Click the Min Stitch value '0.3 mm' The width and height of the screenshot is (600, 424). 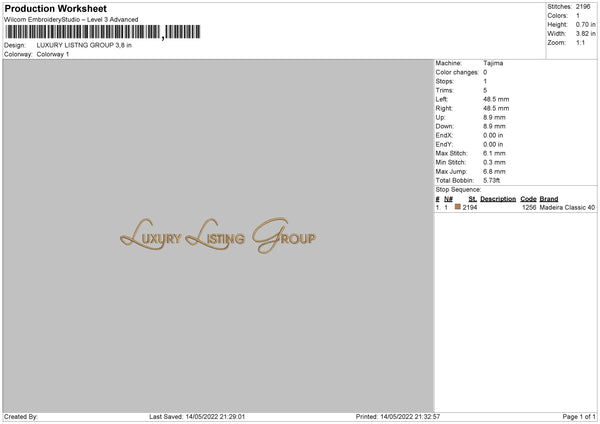[x=494, y=162]
